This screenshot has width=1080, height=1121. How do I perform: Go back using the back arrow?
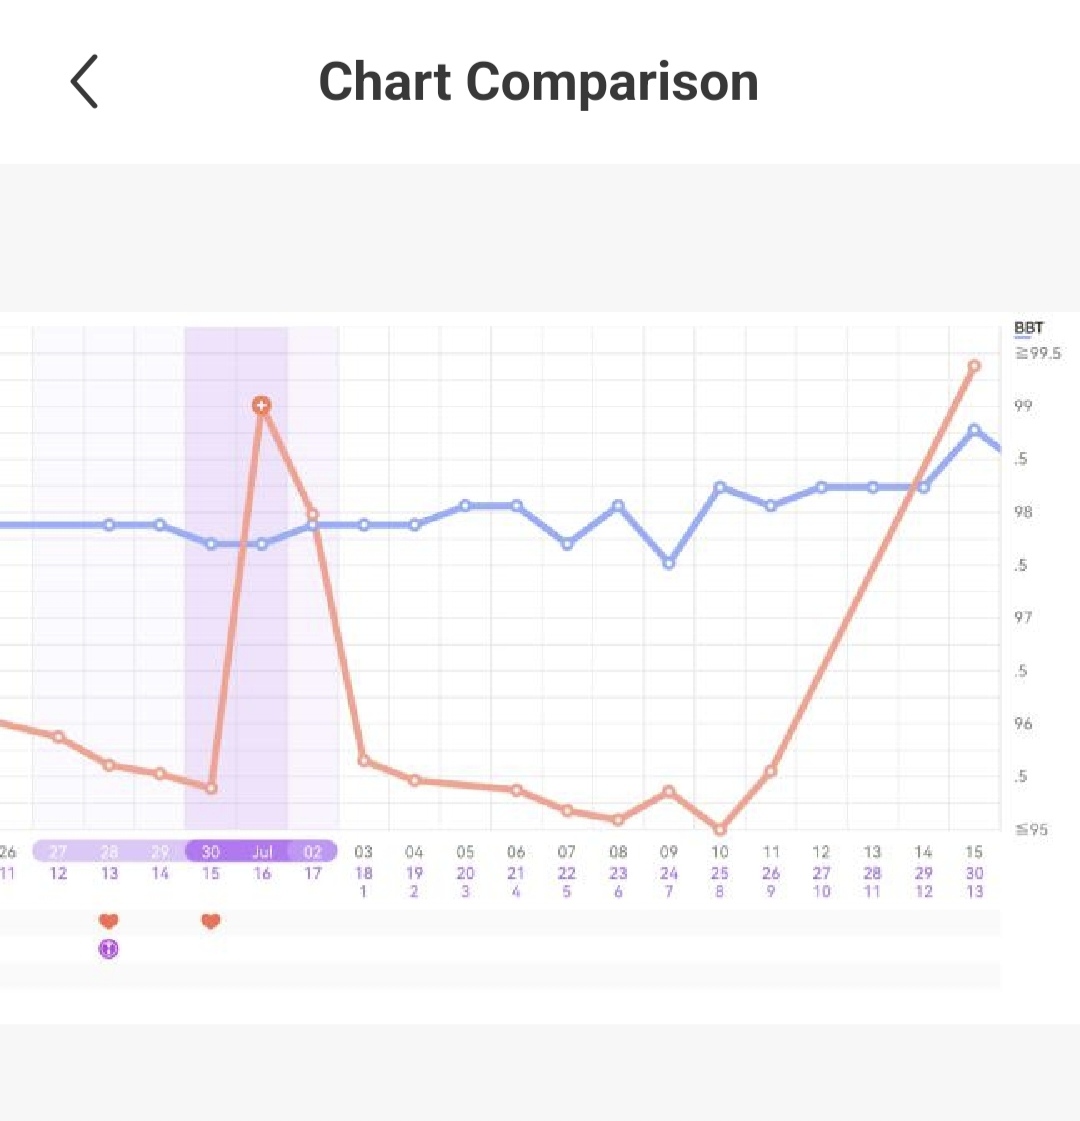85,81
